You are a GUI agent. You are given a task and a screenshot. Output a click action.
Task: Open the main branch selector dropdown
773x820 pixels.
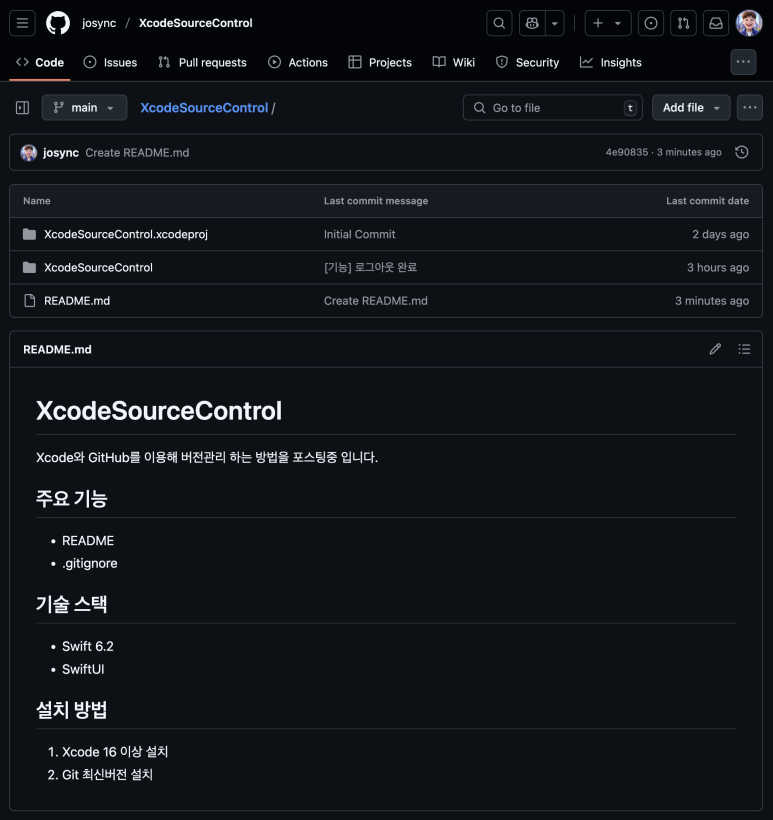tap(84, 108)
